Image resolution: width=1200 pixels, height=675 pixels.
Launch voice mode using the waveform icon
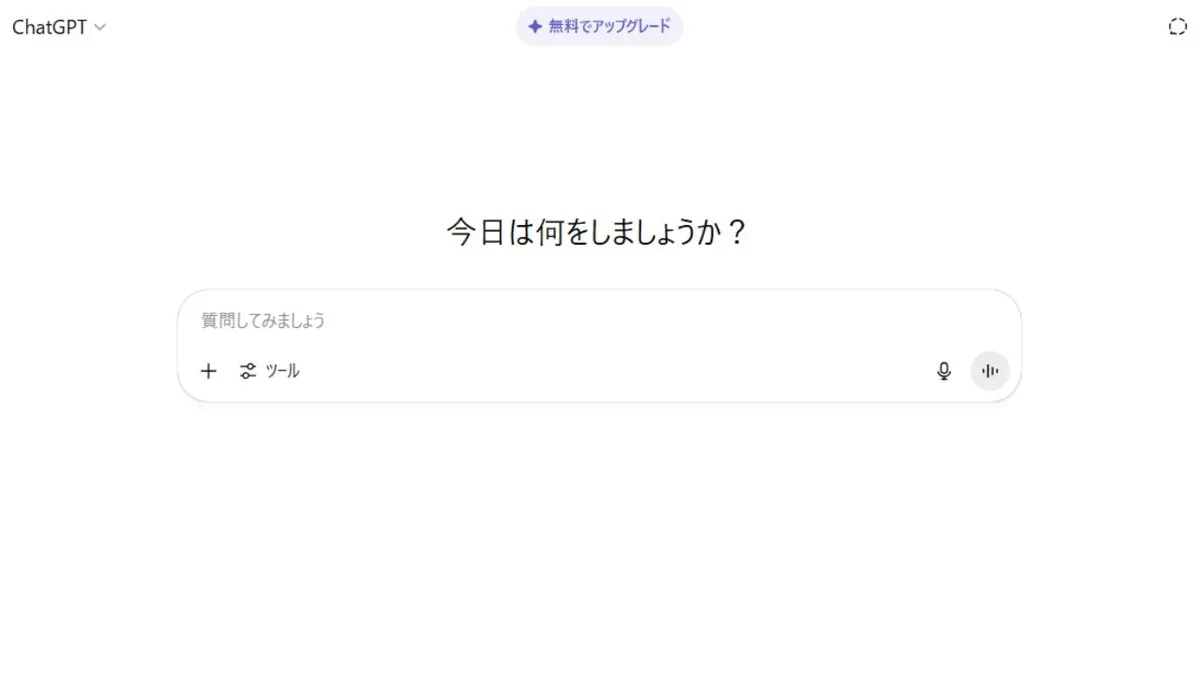[990, 371]
